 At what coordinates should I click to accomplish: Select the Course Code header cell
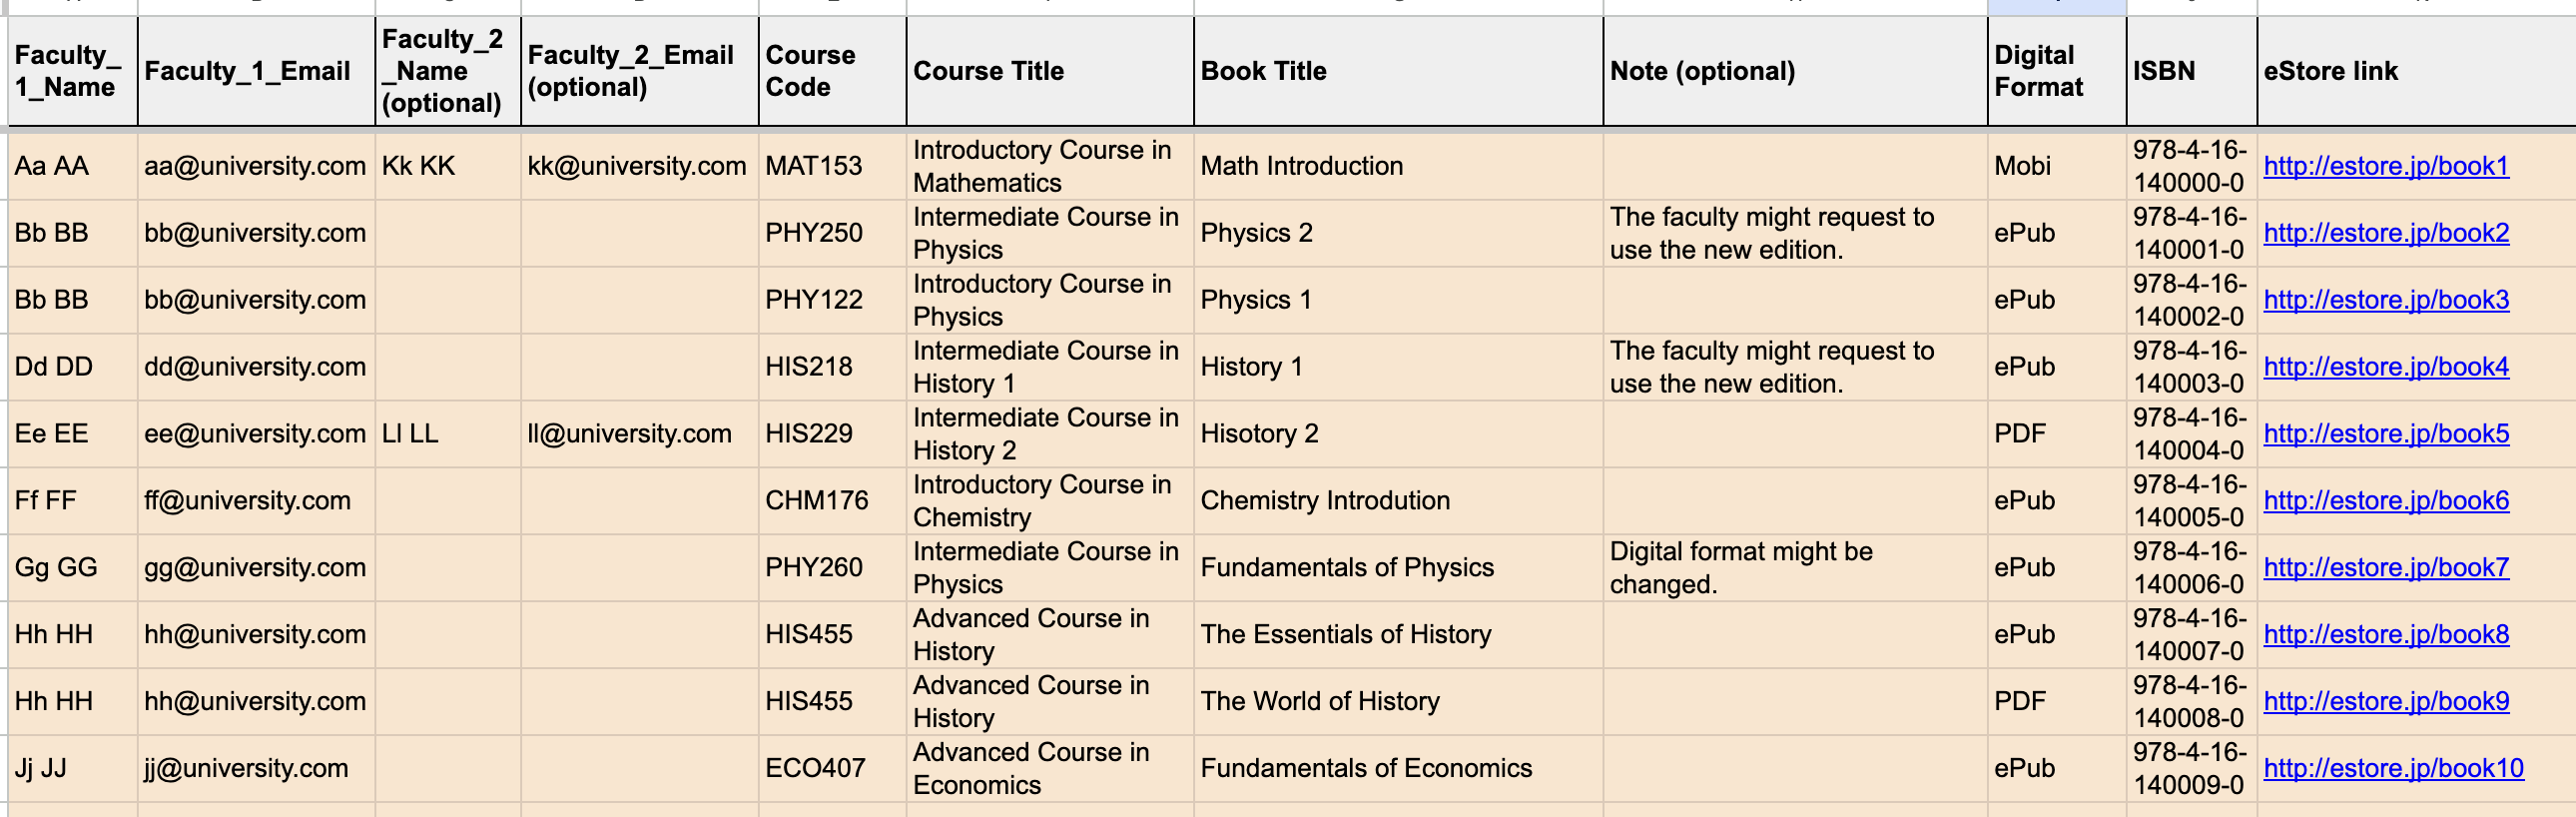(832, 71)
